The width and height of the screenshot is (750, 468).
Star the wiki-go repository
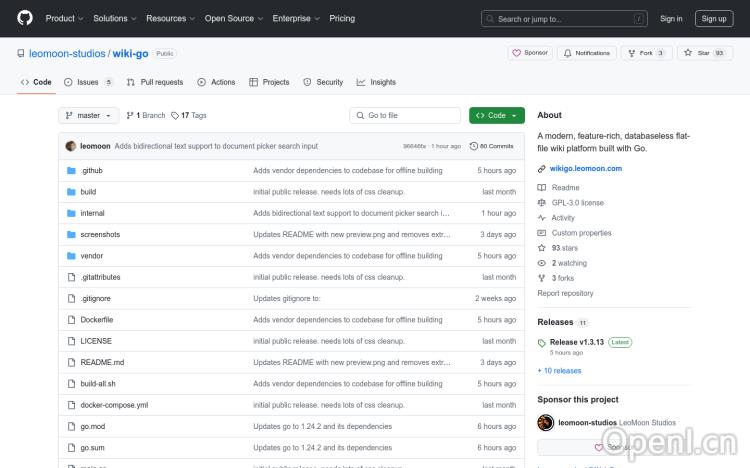(x=698, y=53)
